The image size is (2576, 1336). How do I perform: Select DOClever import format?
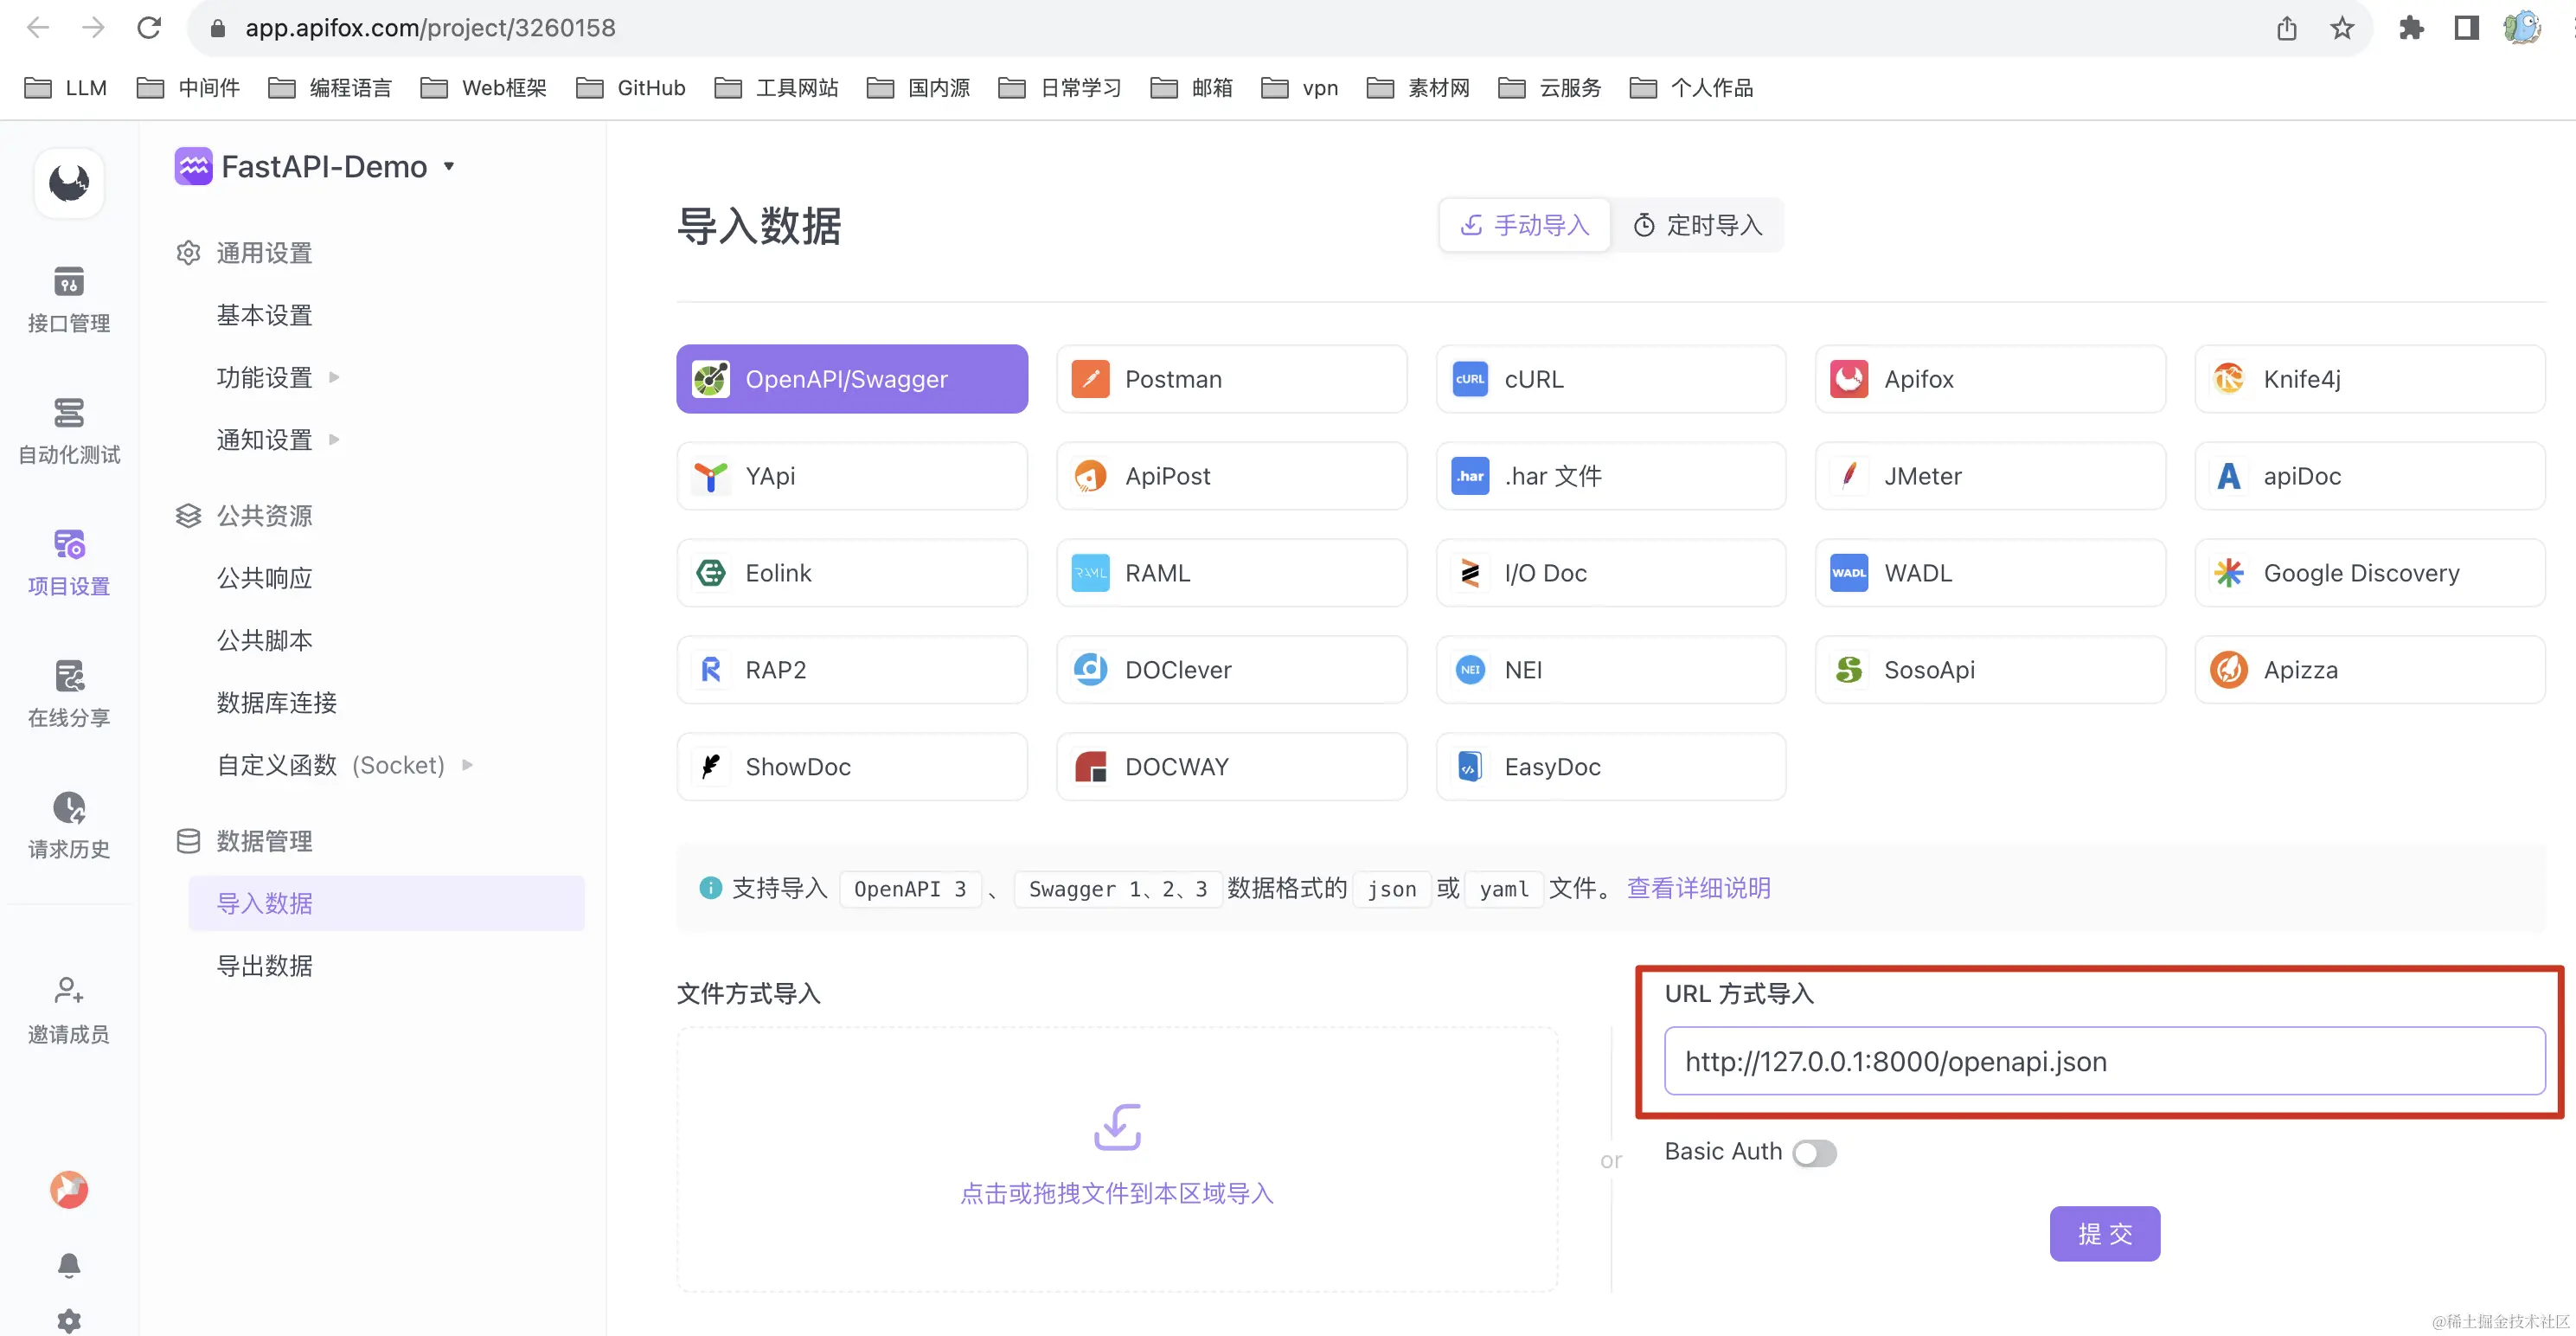tap(1231, 670)
